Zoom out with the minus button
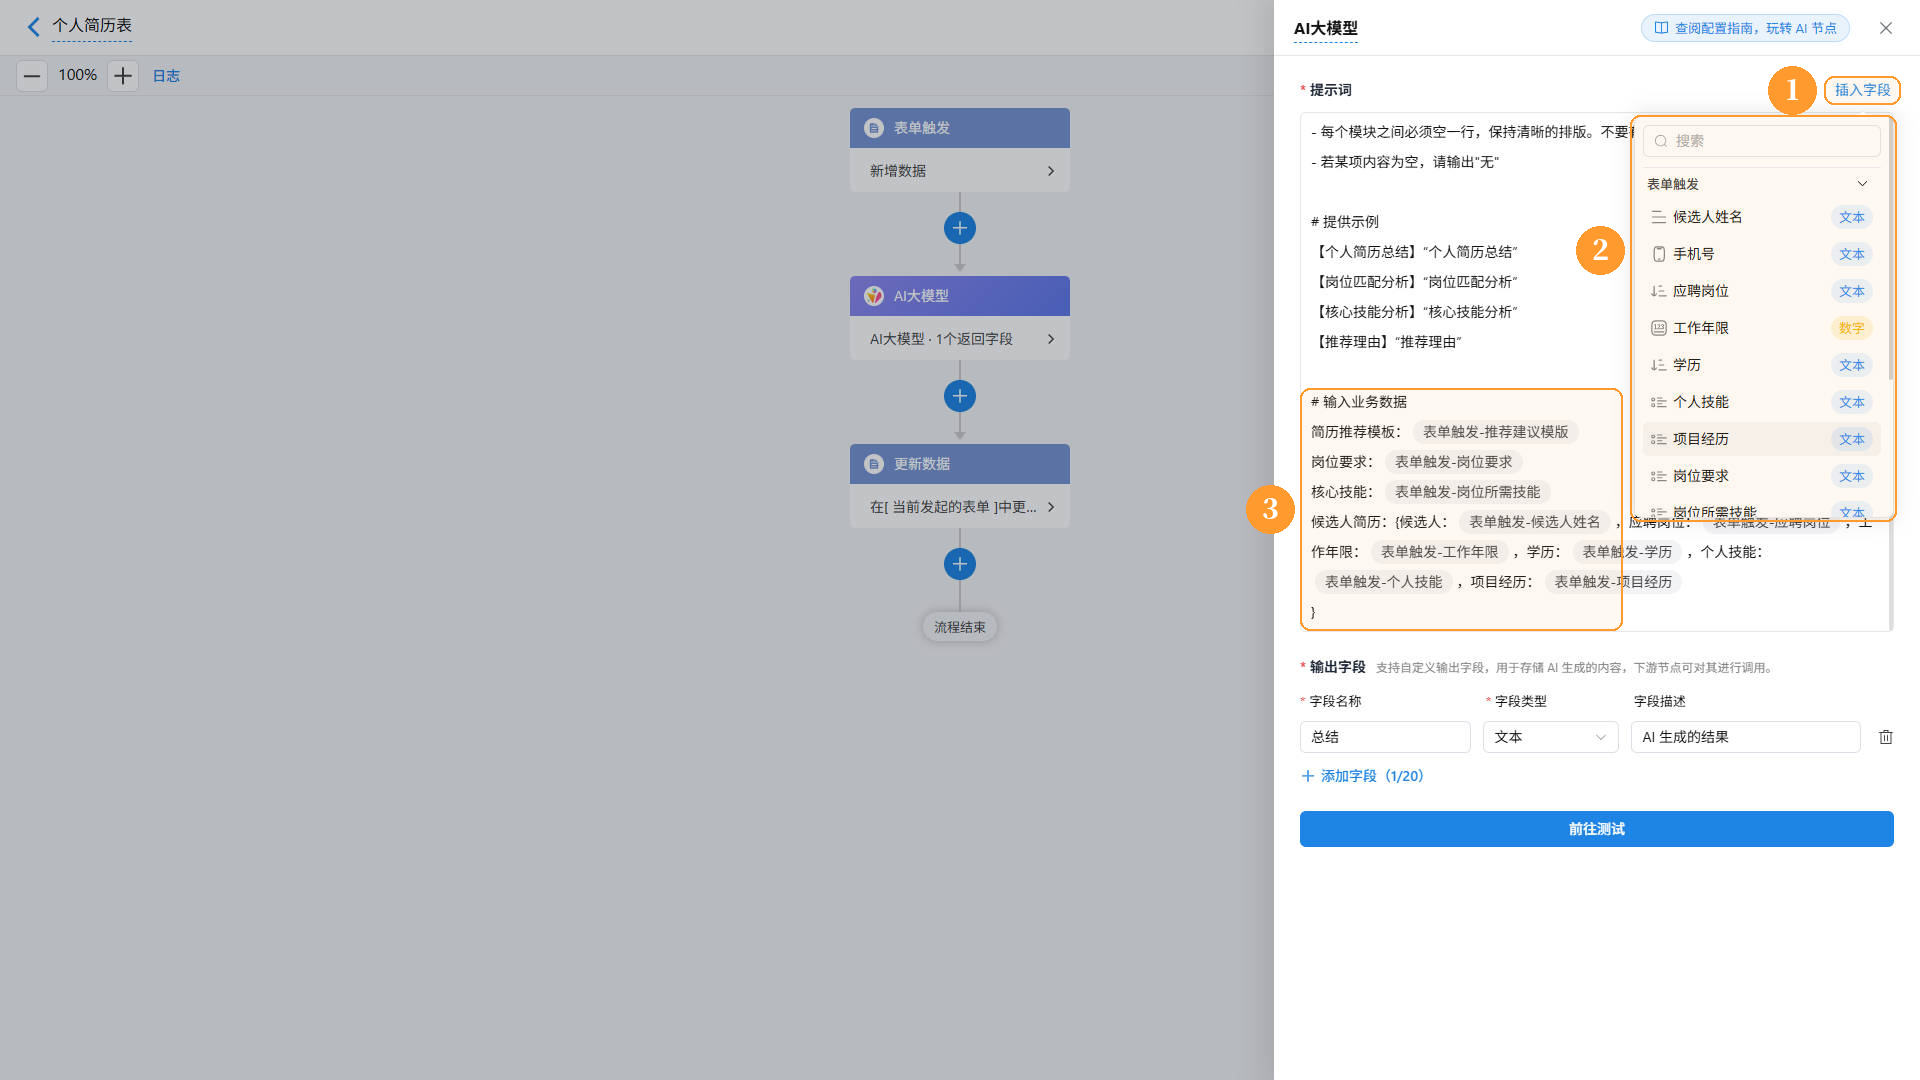1920x1080 pixels. coord(32,76)
